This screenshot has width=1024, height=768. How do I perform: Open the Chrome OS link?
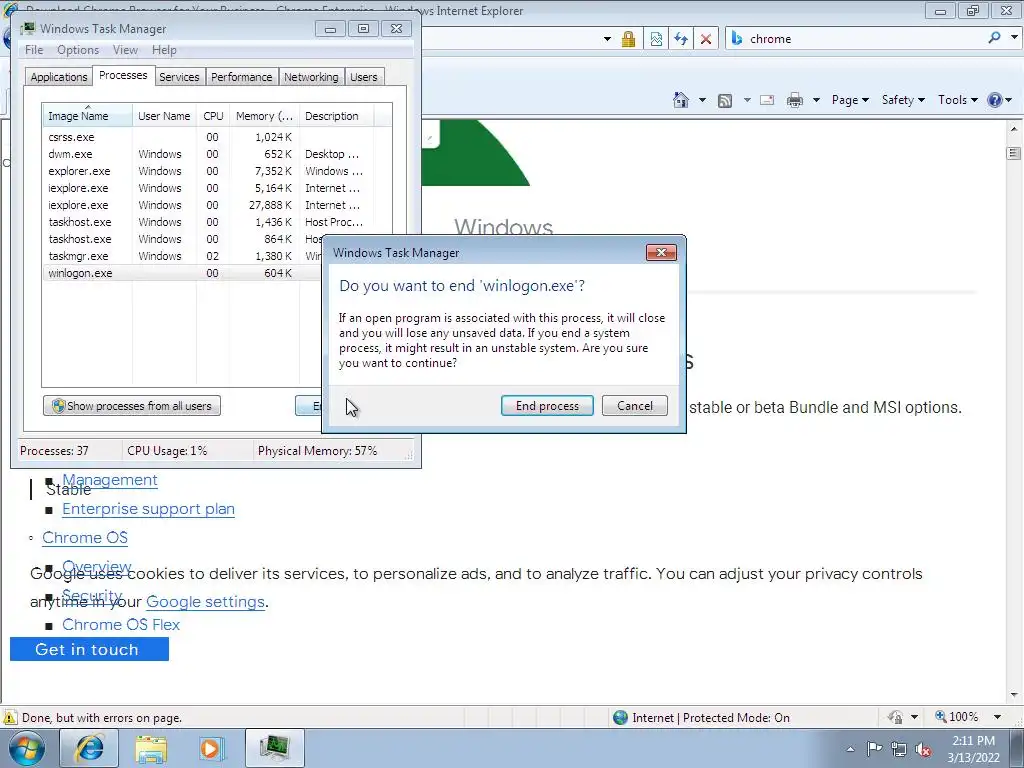pyautogui.click(x=85, y=537)
